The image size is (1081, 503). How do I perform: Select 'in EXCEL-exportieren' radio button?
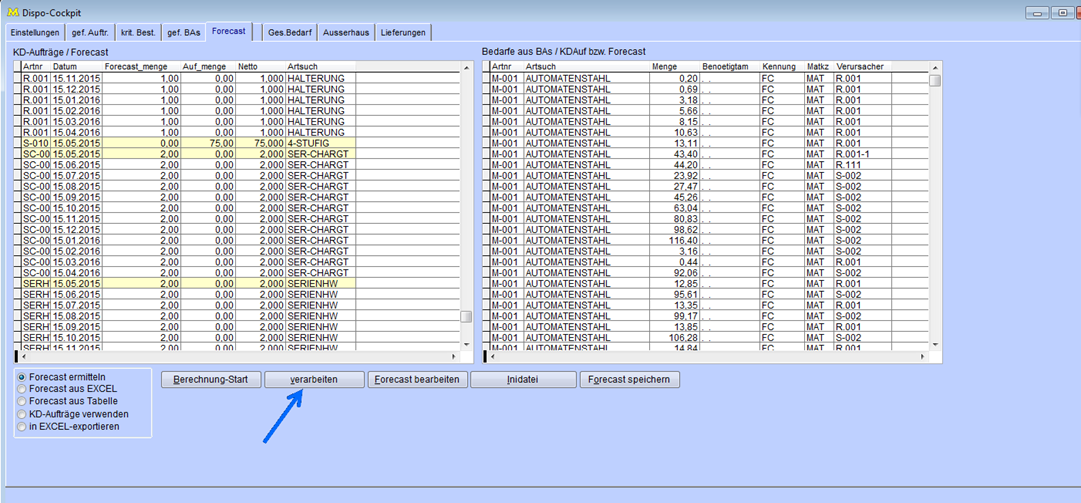[x=23, y=426]
